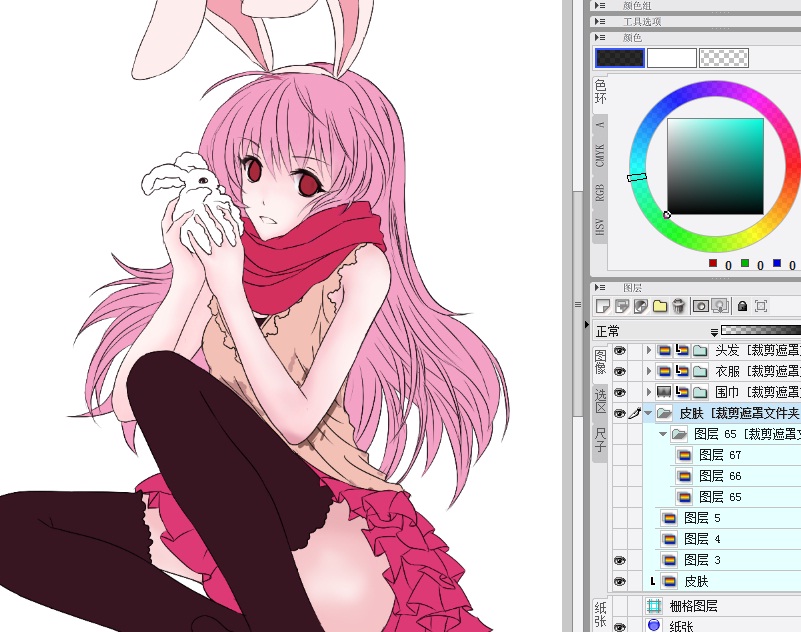Click the third layer-toolbar icon beside duplicate
The height and width of the screenshot is (632, 801).
click(x=641, y=306)
